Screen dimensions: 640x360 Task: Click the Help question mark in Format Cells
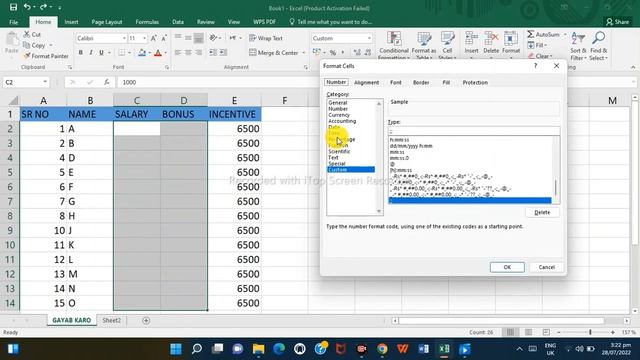pos(536,66)
